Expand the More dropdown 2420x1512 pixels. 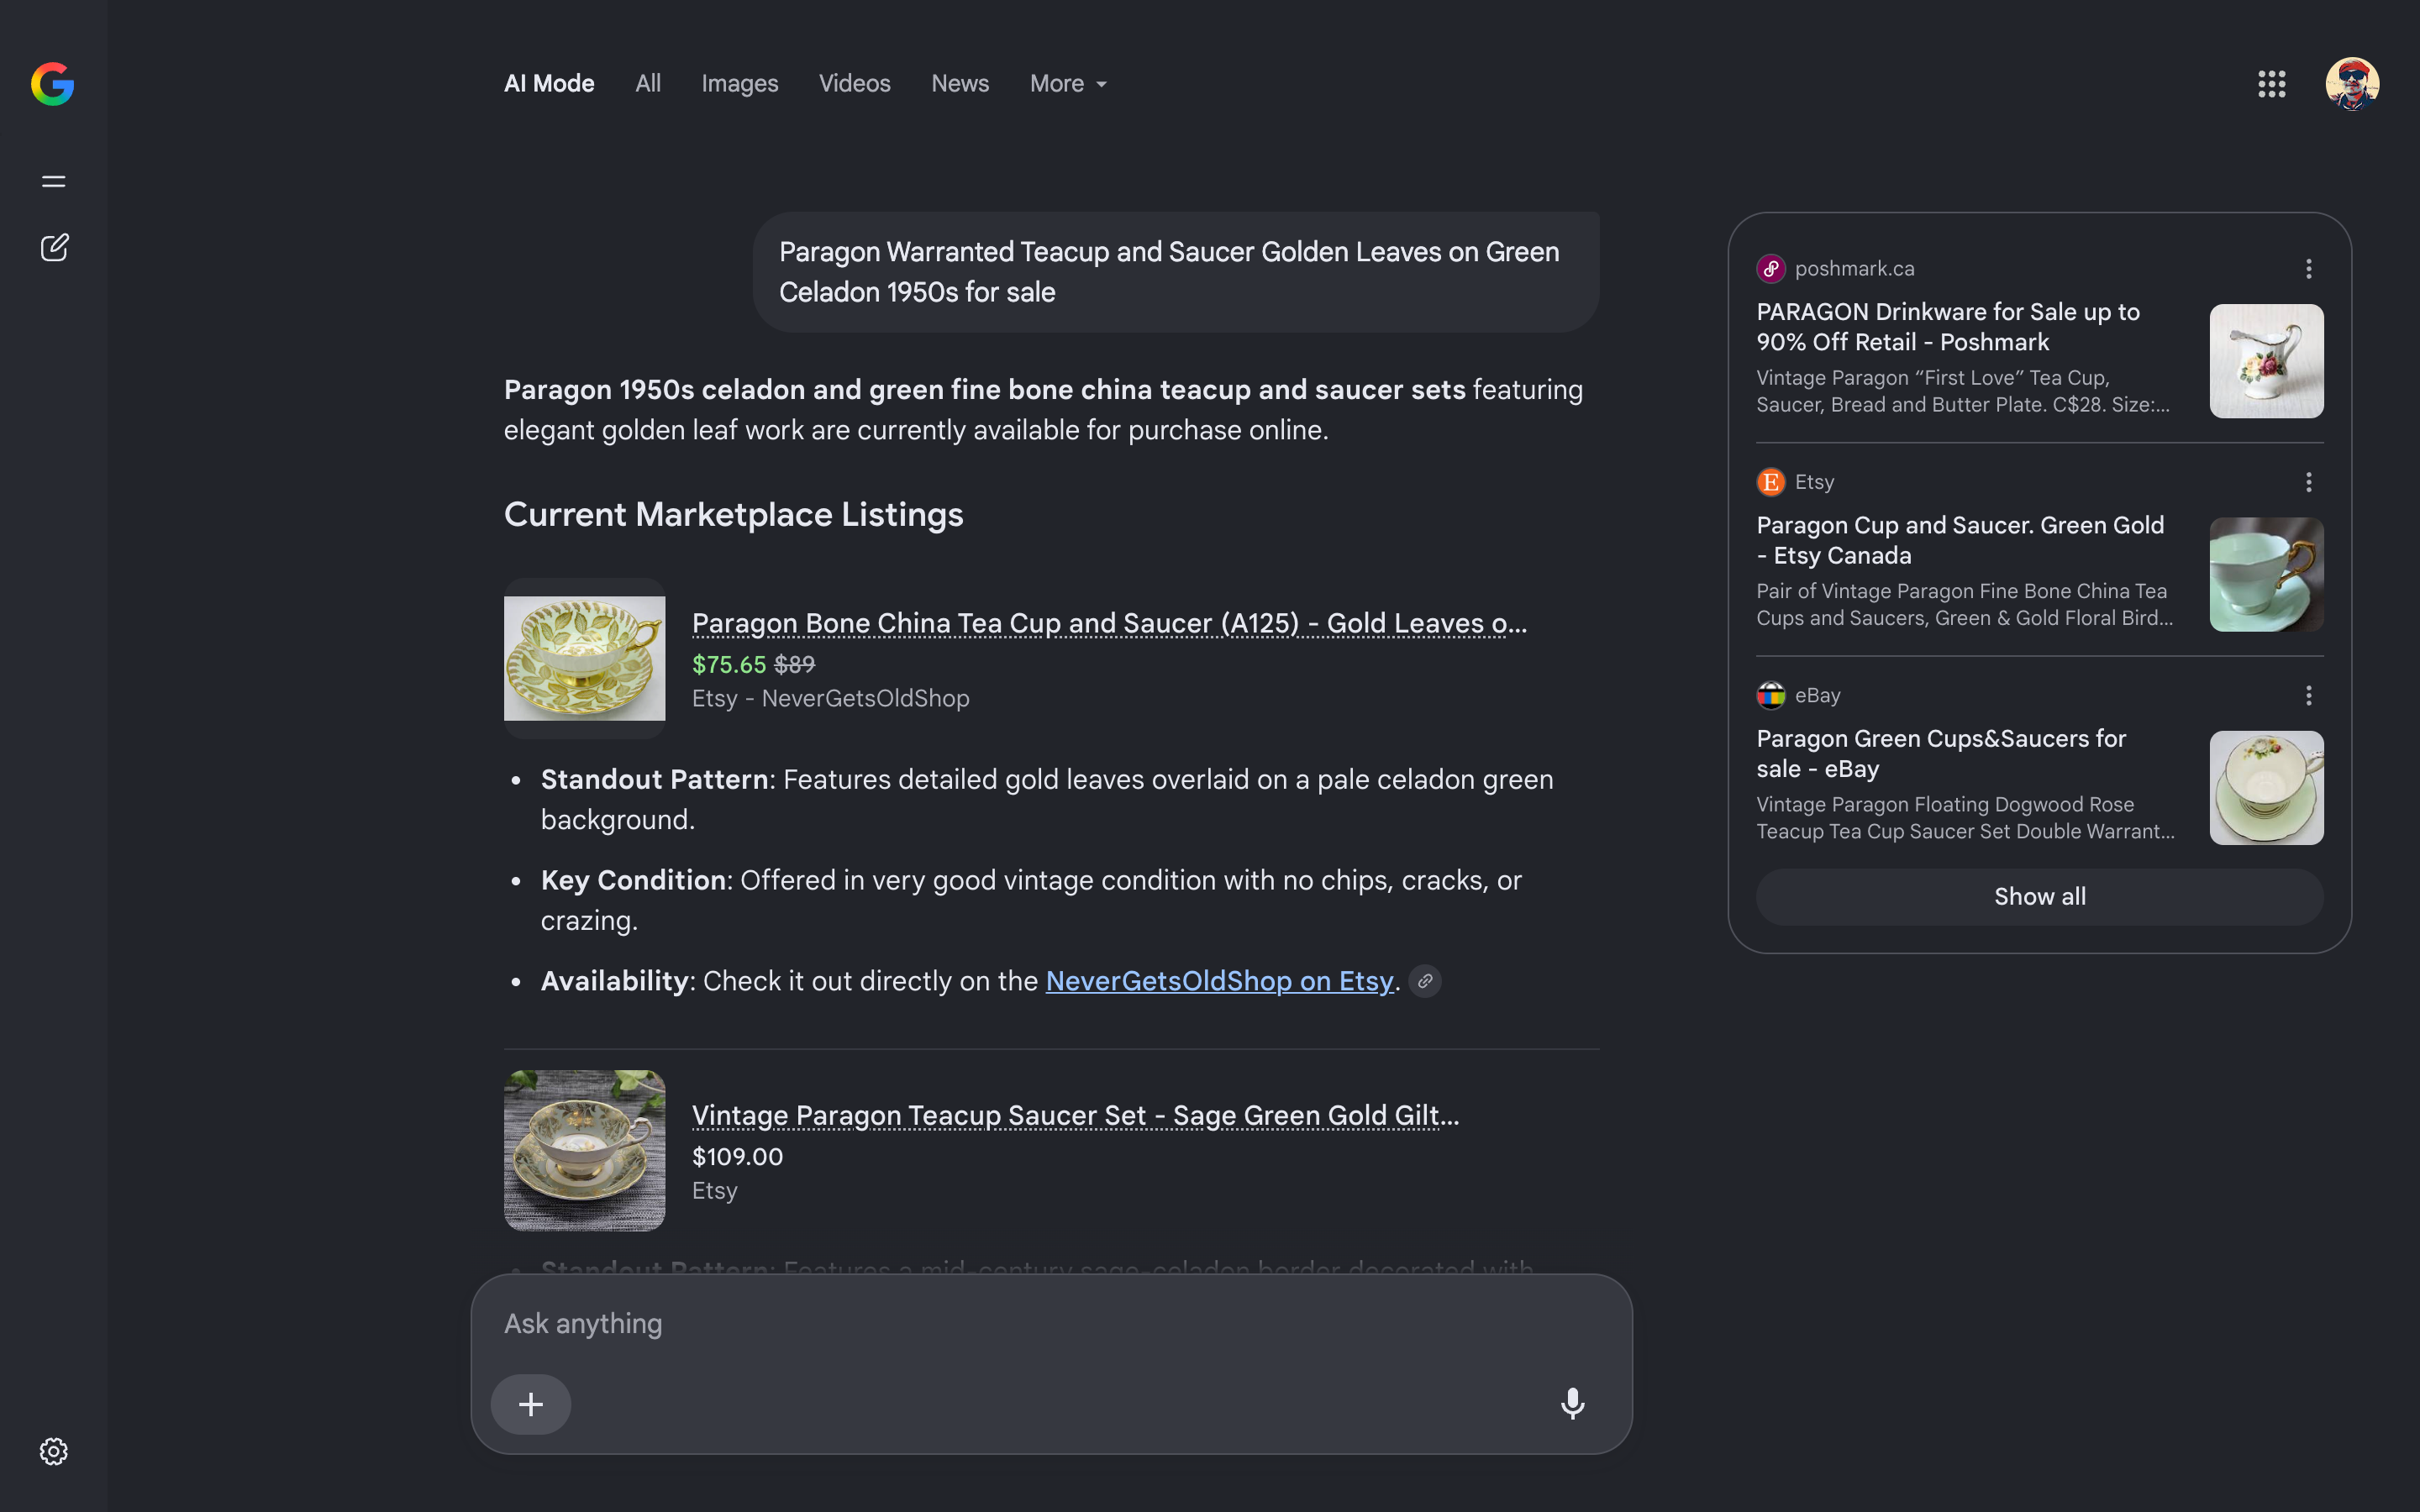click(1069, 84)
